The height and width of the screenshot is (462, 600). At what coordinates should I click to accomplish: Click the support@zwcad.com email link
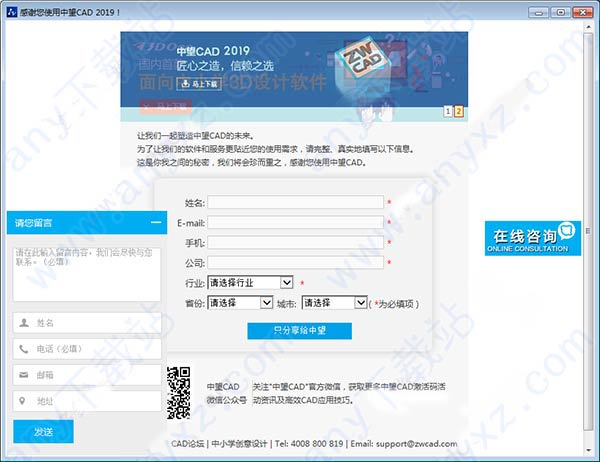(x=416, y=444)
